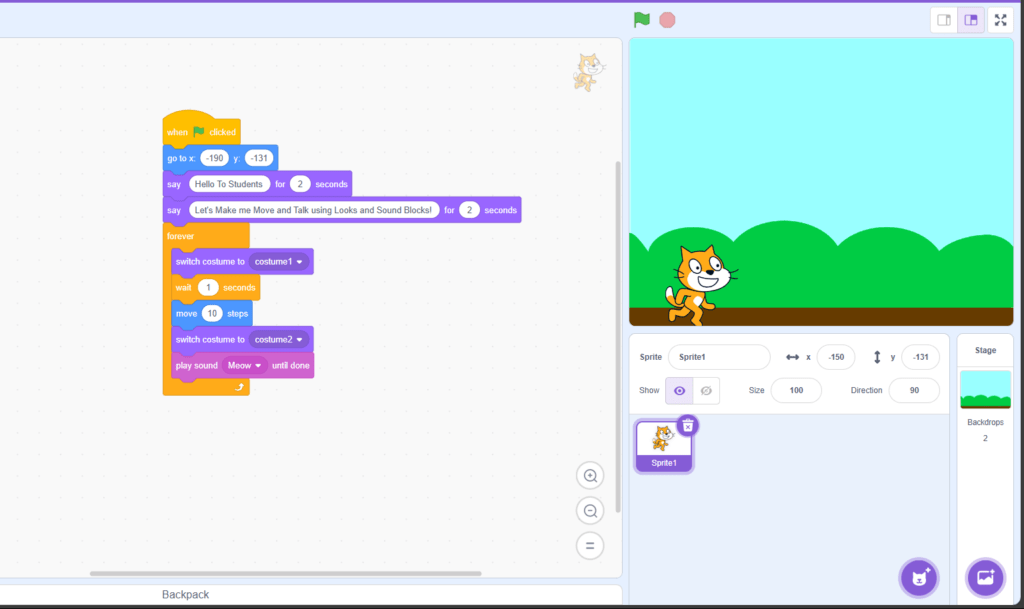Image resolution: width=1024 pixels, height=609 pixels.
Task: Click the green flag to run the project
Action: (x=641, y=19)
